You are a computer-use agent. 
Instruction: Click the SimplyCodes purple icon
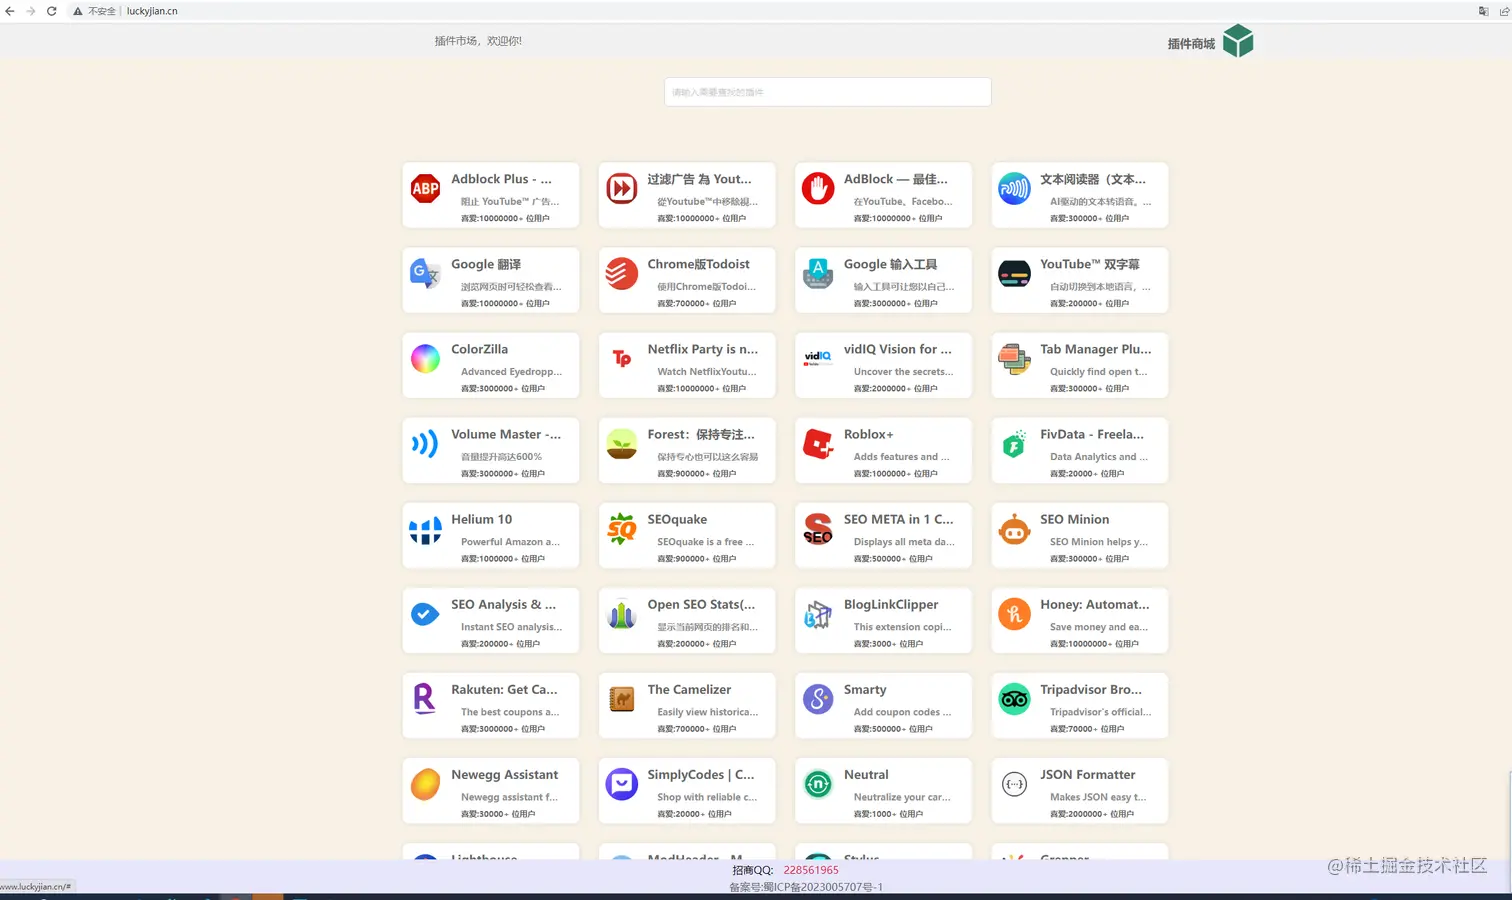[622, 783]
